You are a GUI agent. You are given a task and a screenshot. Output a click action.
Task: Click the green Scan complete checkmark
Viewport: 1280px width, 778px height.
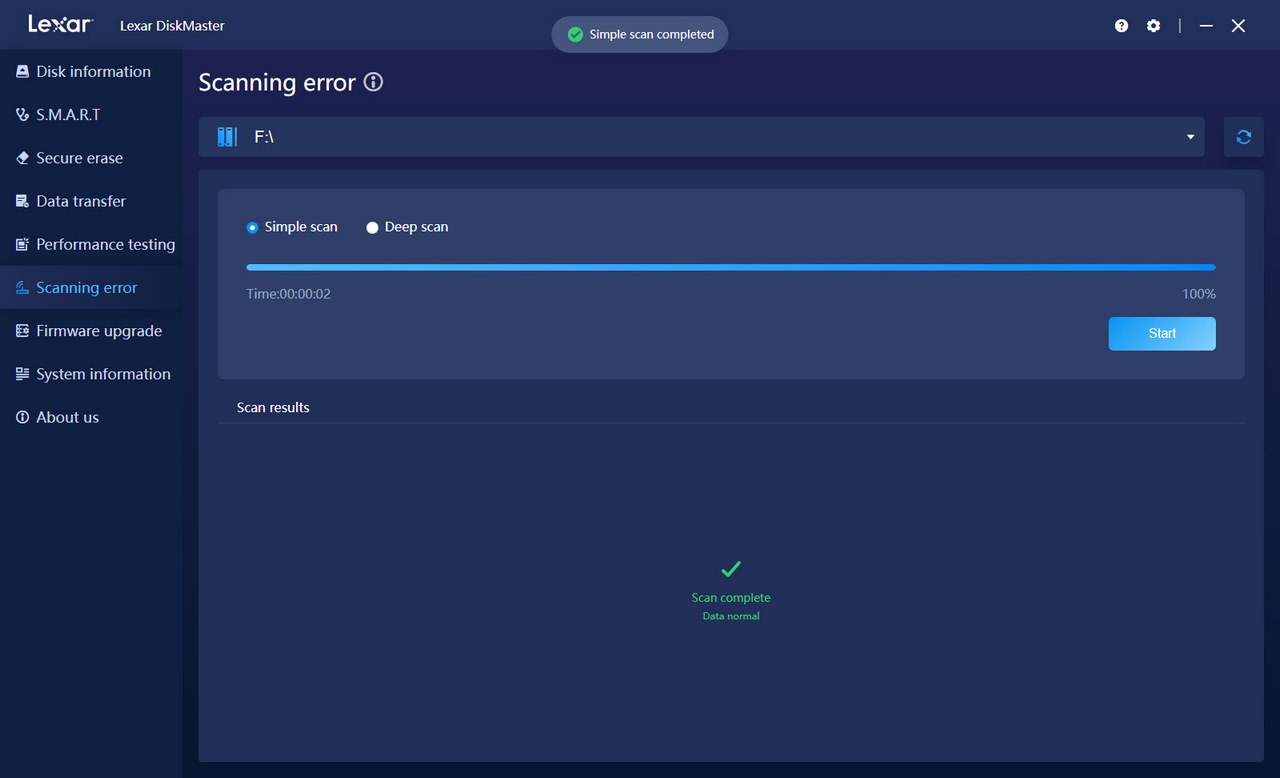(731, 569)
